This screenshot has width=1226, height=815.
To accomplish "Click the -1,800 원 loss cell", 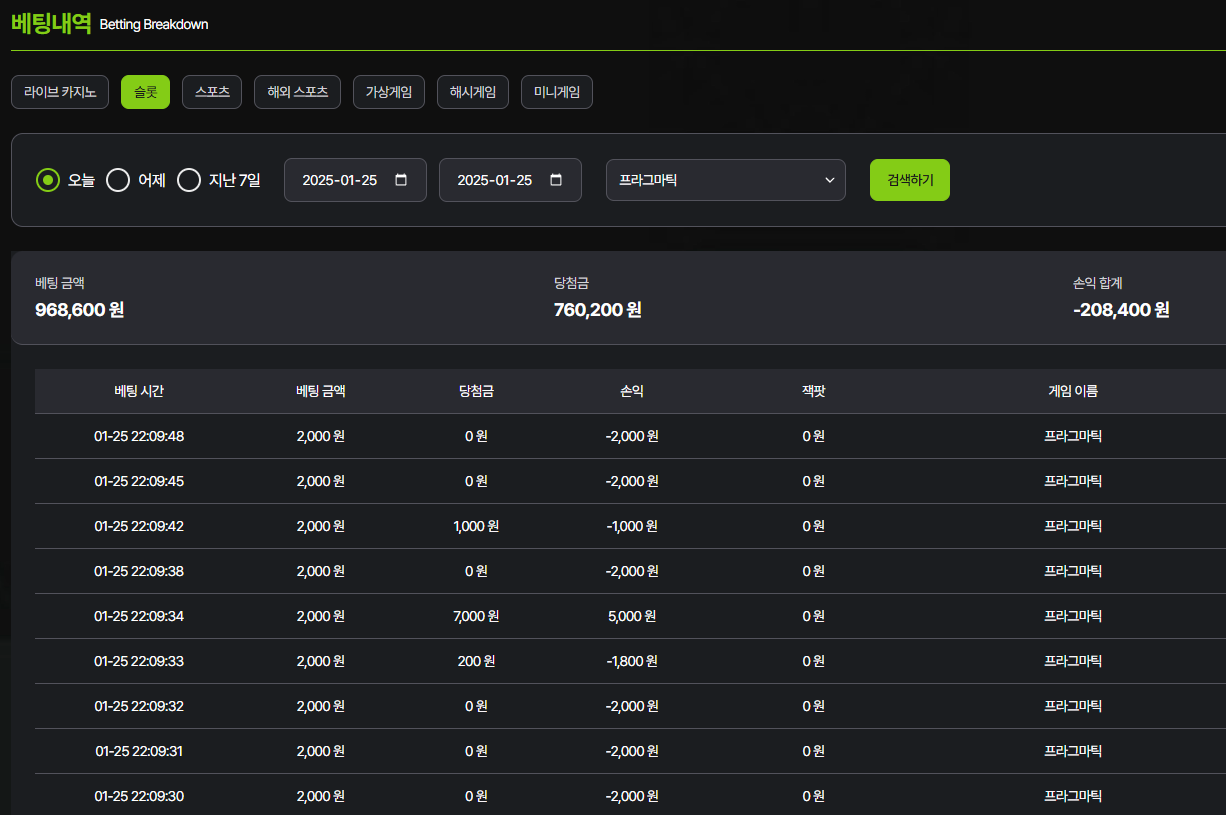I will point(632,661).
